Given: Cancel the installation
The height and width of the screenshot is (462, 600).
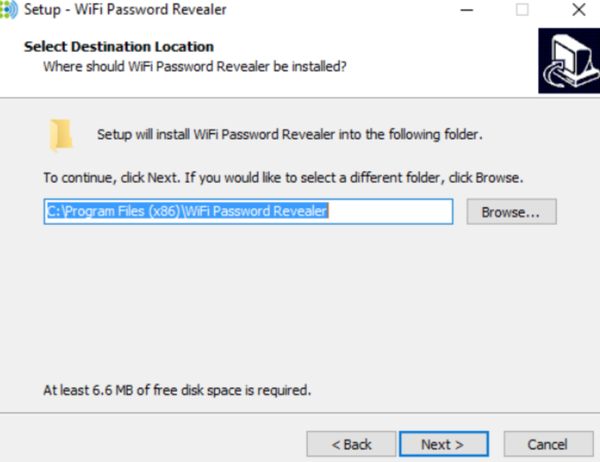Looking at the screenshot, I should pyautogui.click(x=548, y=443).
